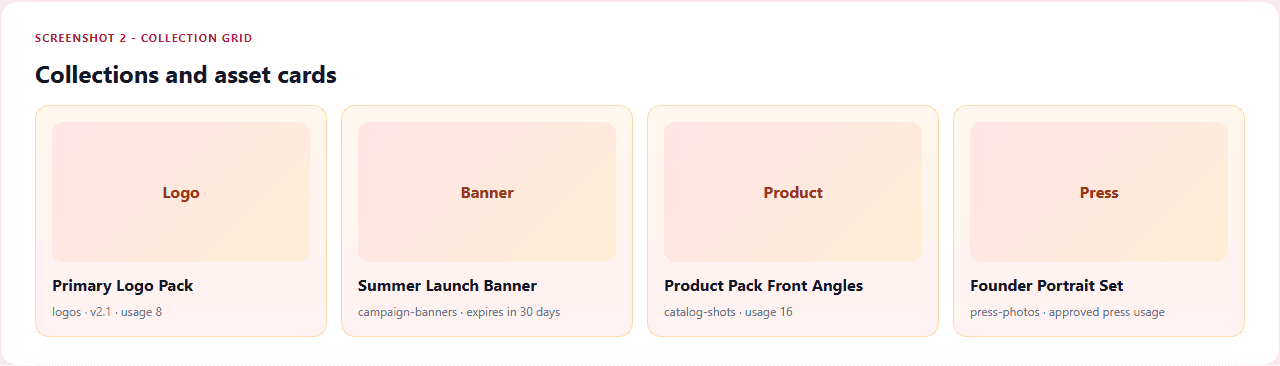Select the Founder Portrait Set card
This screenshot has width=1280, height=366.
coord(1099,221)
